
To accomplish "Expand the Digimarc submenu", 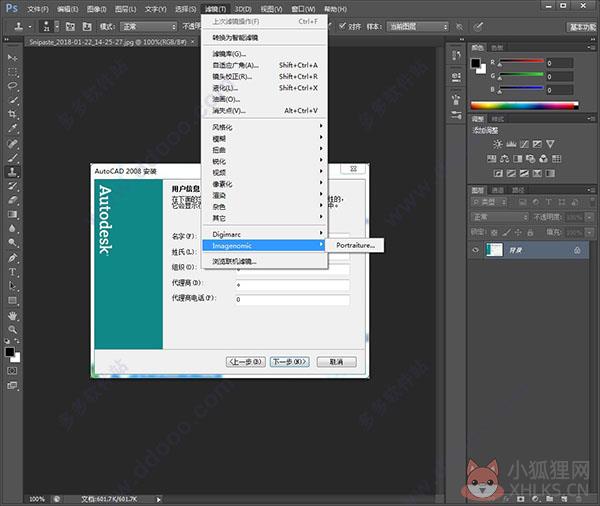I will [265, 234].
